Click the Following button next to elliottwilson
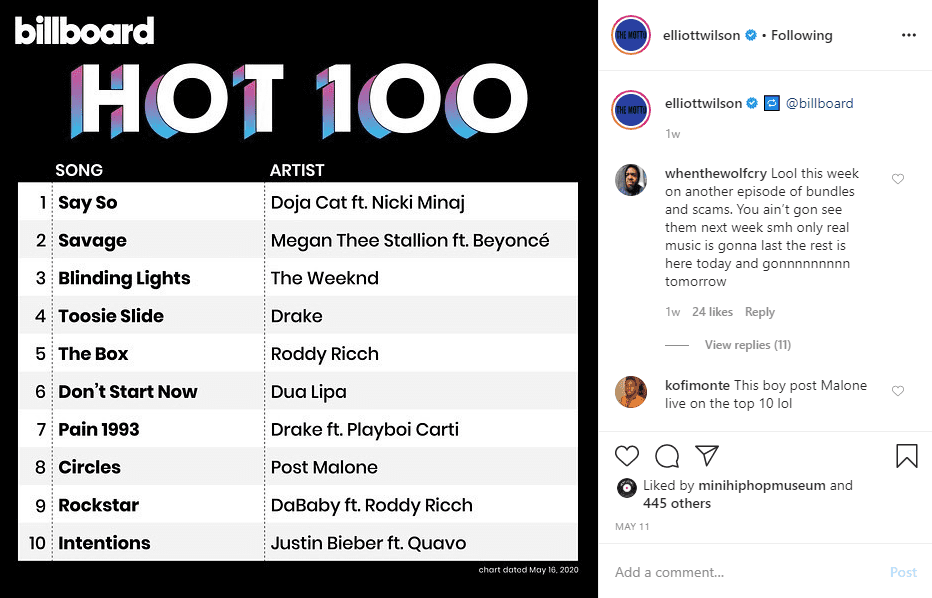 tap(801, 36)
